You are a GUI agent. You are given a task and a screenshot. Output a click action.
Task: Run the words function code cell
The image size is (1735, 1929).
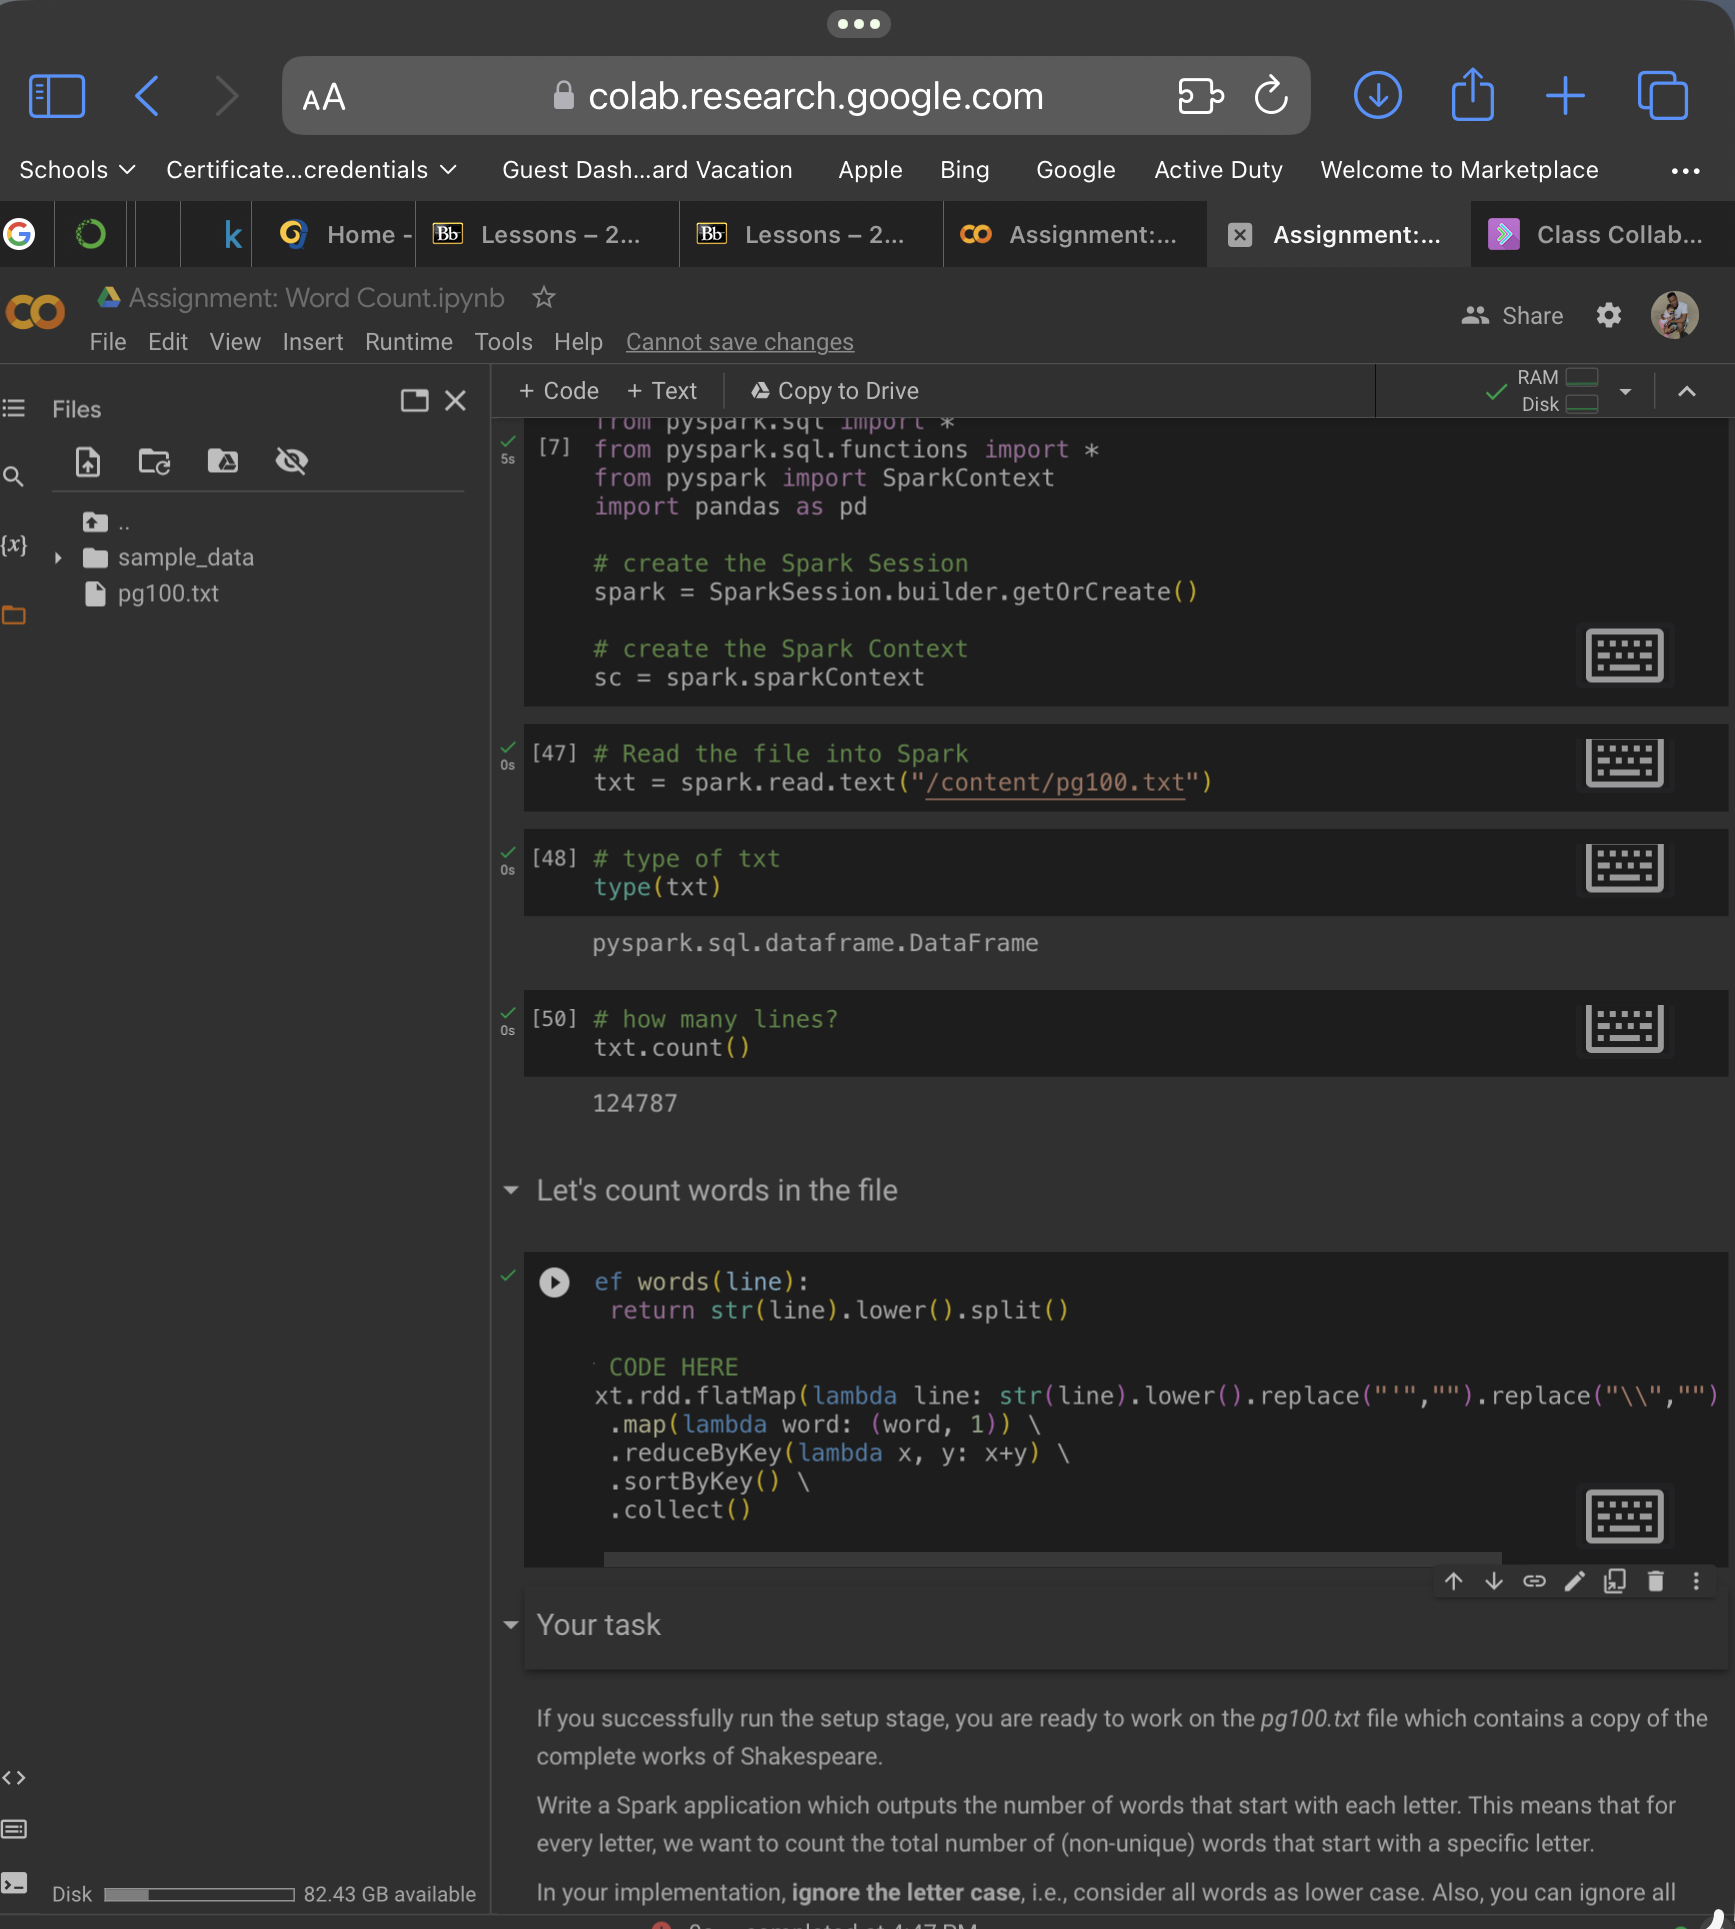click(554, 1282)
